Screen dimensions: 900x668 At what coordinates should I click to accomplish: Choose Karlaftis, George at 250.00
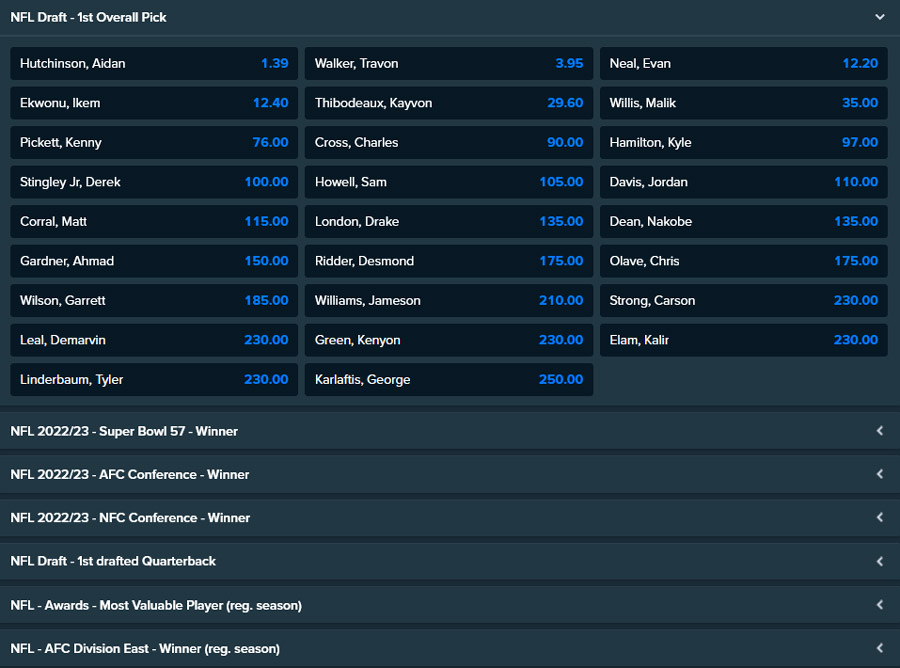click(449, 379)
